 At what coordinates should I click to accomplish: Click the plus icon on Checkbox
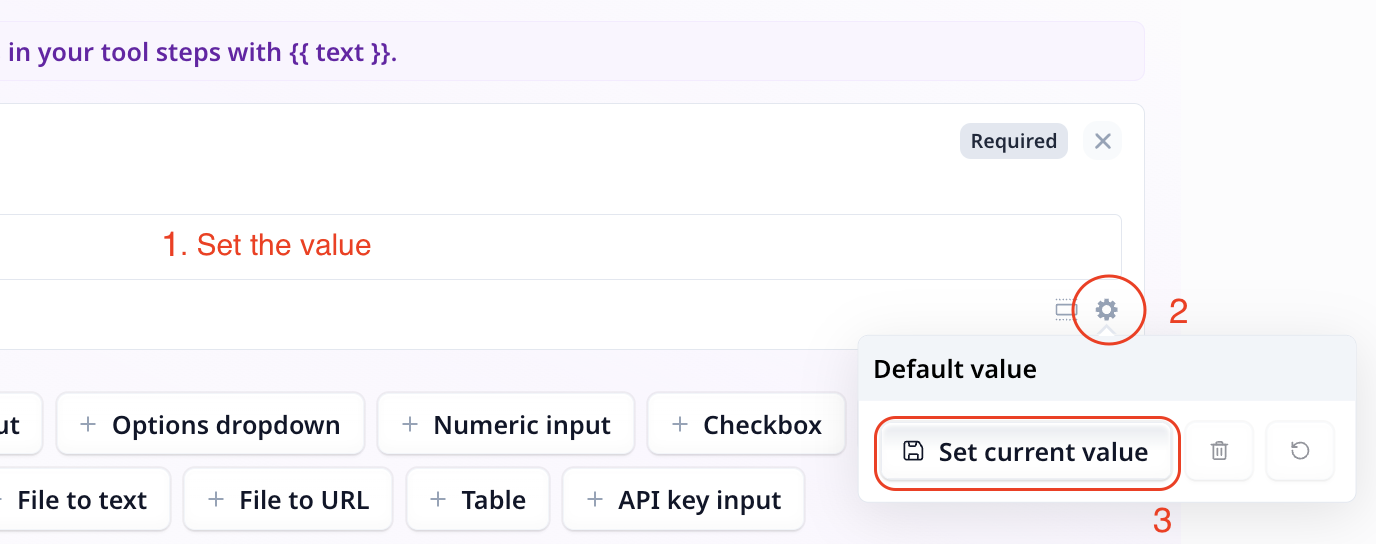coord(680,425)
